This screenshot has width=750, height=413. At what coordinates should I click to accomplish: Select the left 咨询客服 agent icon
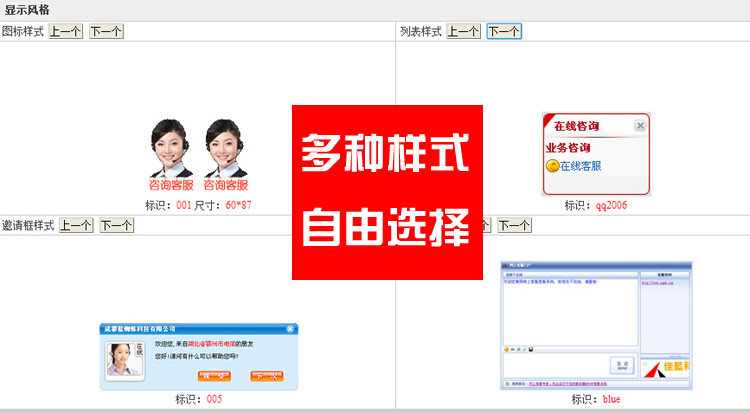tap(171, 155)
